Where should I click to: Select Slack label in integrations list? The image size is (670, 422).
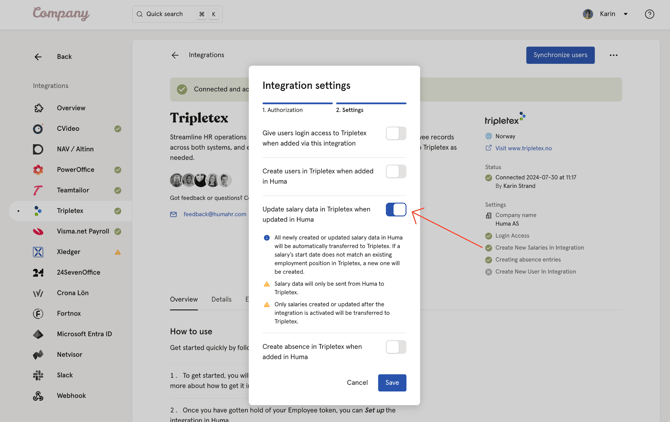click(x=65, y=375)
